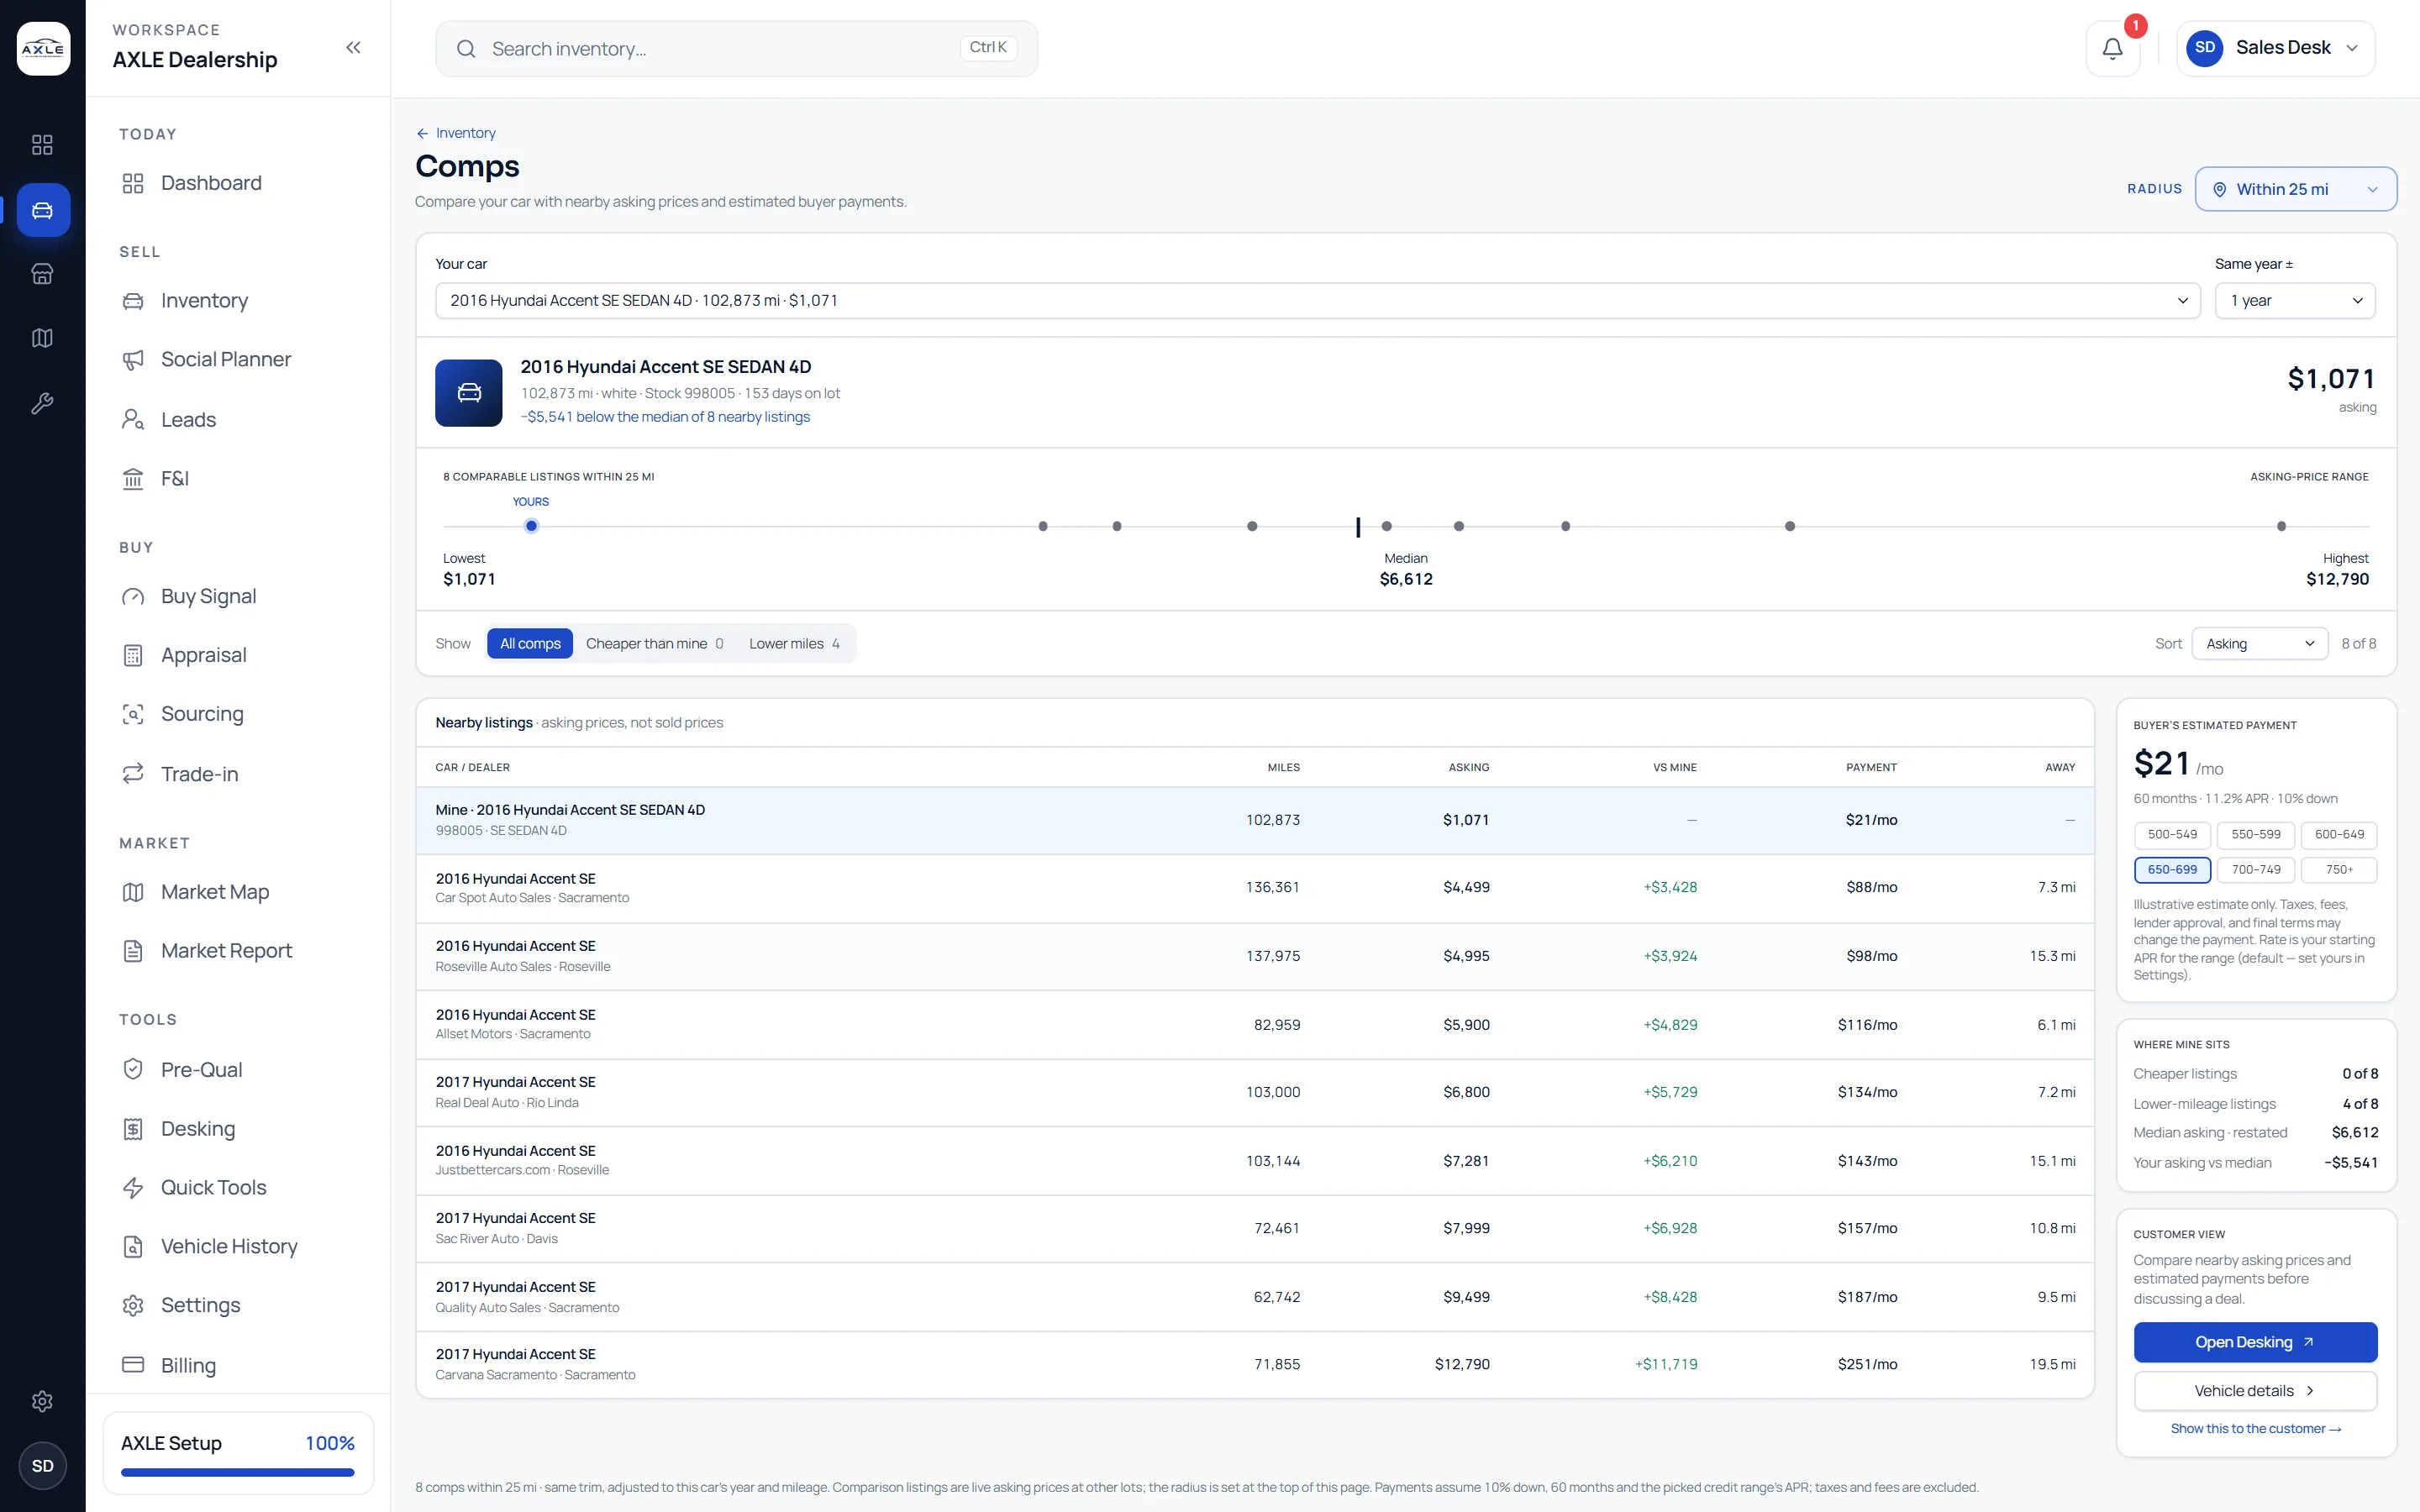
Task: Open the gear icon at rail bottom
Action: coord(42,1401)
